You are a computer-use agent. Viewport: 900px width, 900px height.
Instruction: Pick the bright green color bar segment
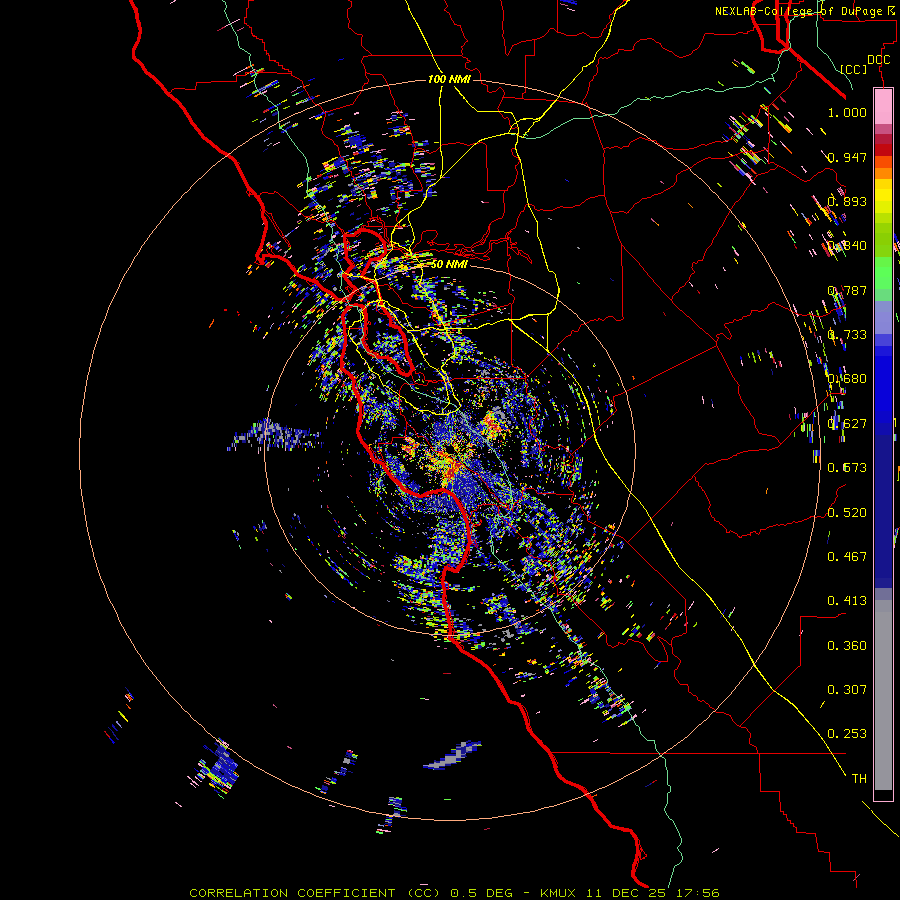(x=883, y=273)
